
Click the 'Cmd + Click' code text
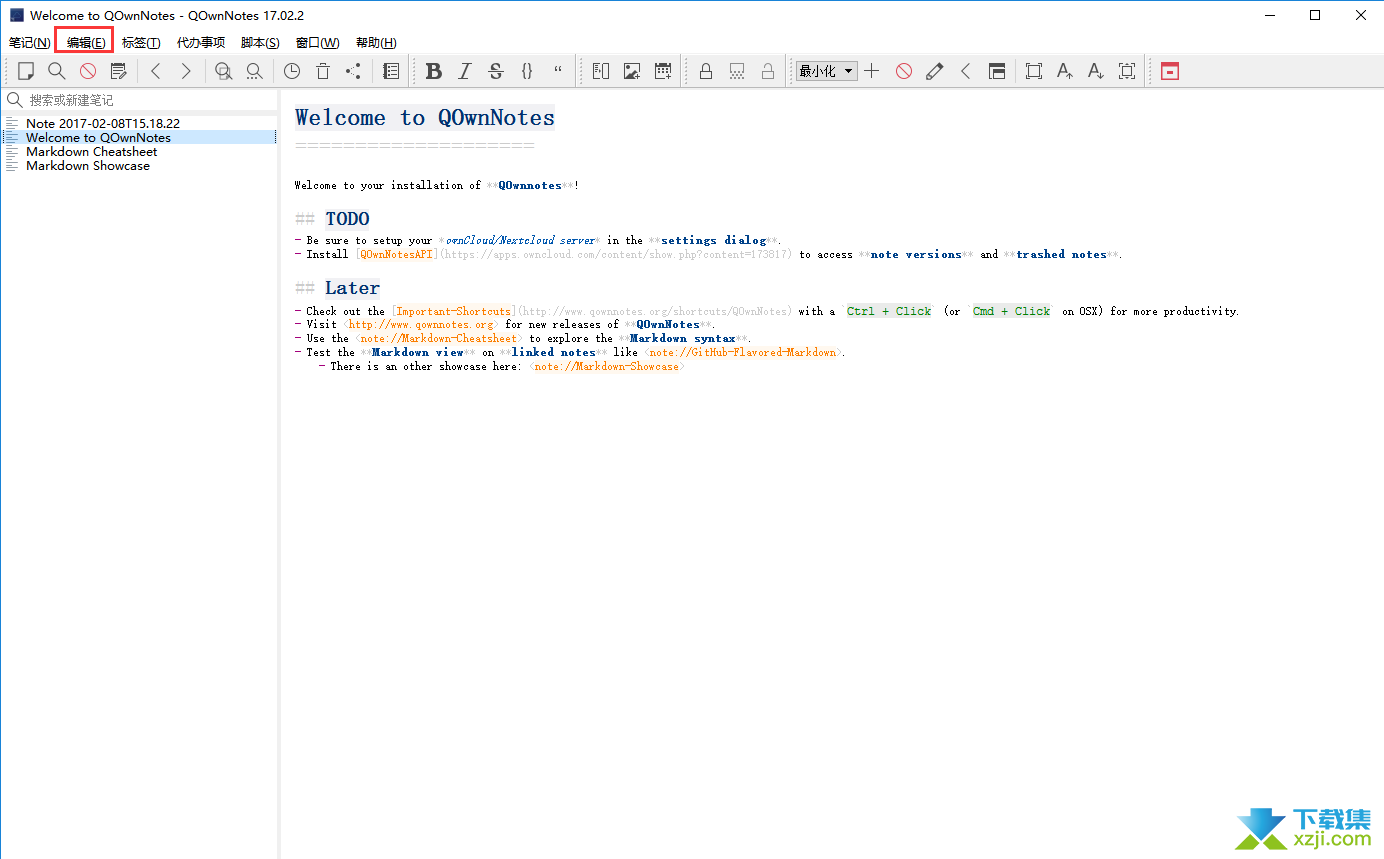point(1011,312)
